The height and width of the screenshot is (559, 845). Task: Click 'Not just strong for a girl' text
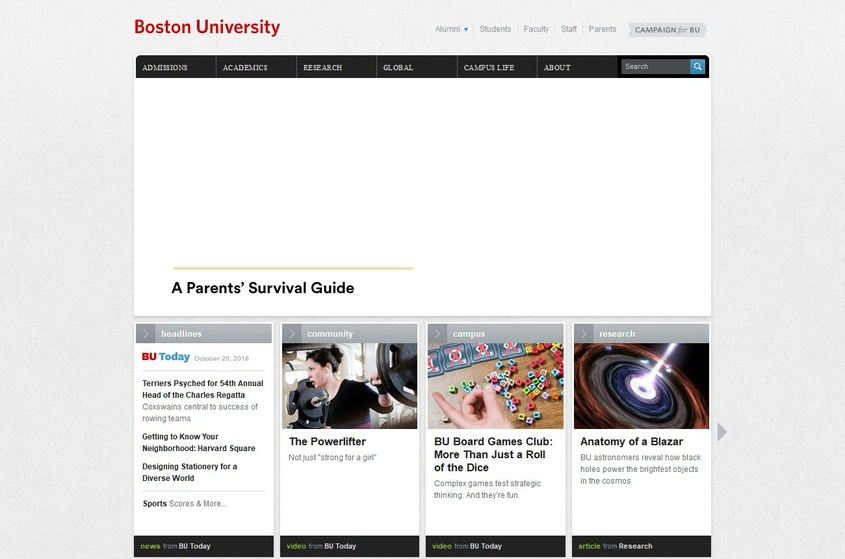click(x=332, y=458)
